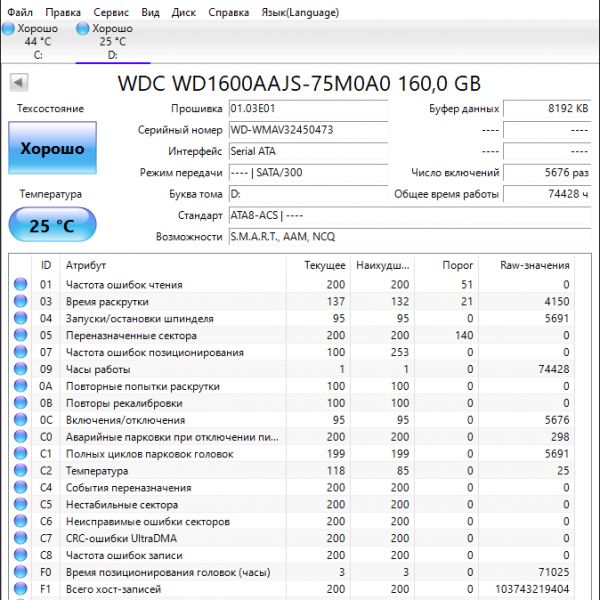600x600 pixels.
Task: Click the Буфер данных value 8192 KB
Action: pyautogui.click(x=547, y=109)
